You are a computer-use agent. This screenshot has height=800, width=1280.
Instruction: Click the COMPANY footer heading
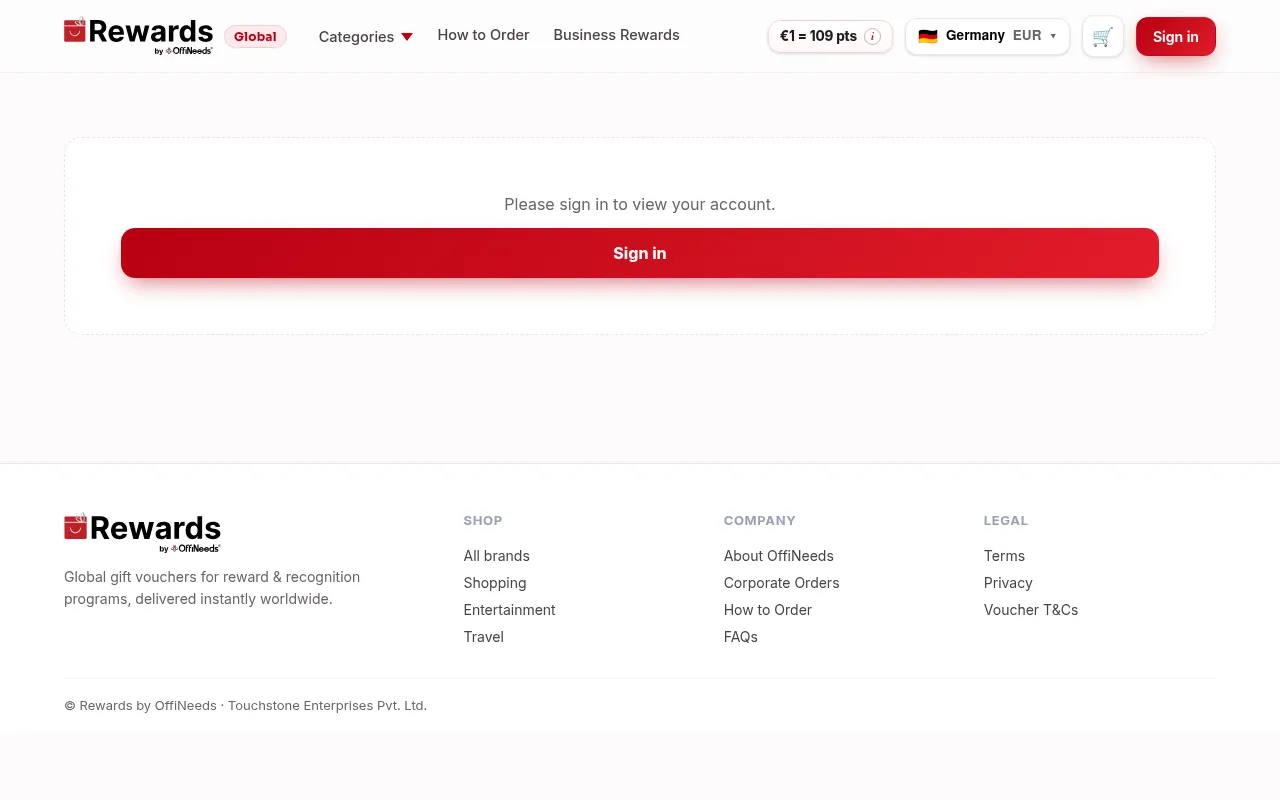[760, 521]
